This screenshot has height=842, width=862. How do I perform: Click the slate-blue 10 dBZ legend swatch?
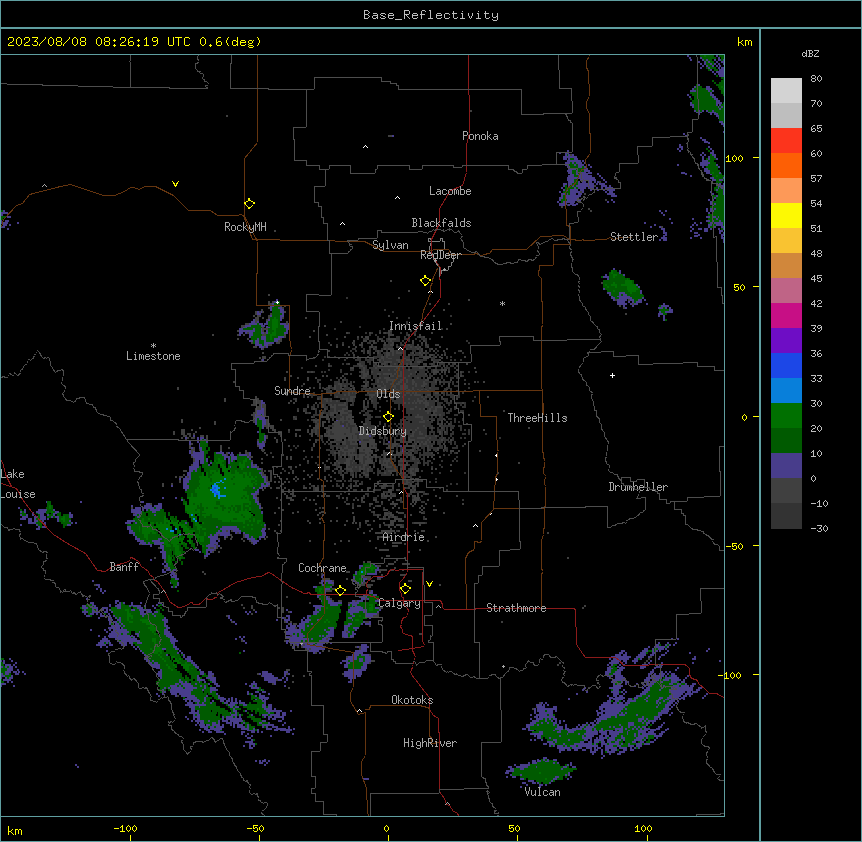tap(786, 466)
